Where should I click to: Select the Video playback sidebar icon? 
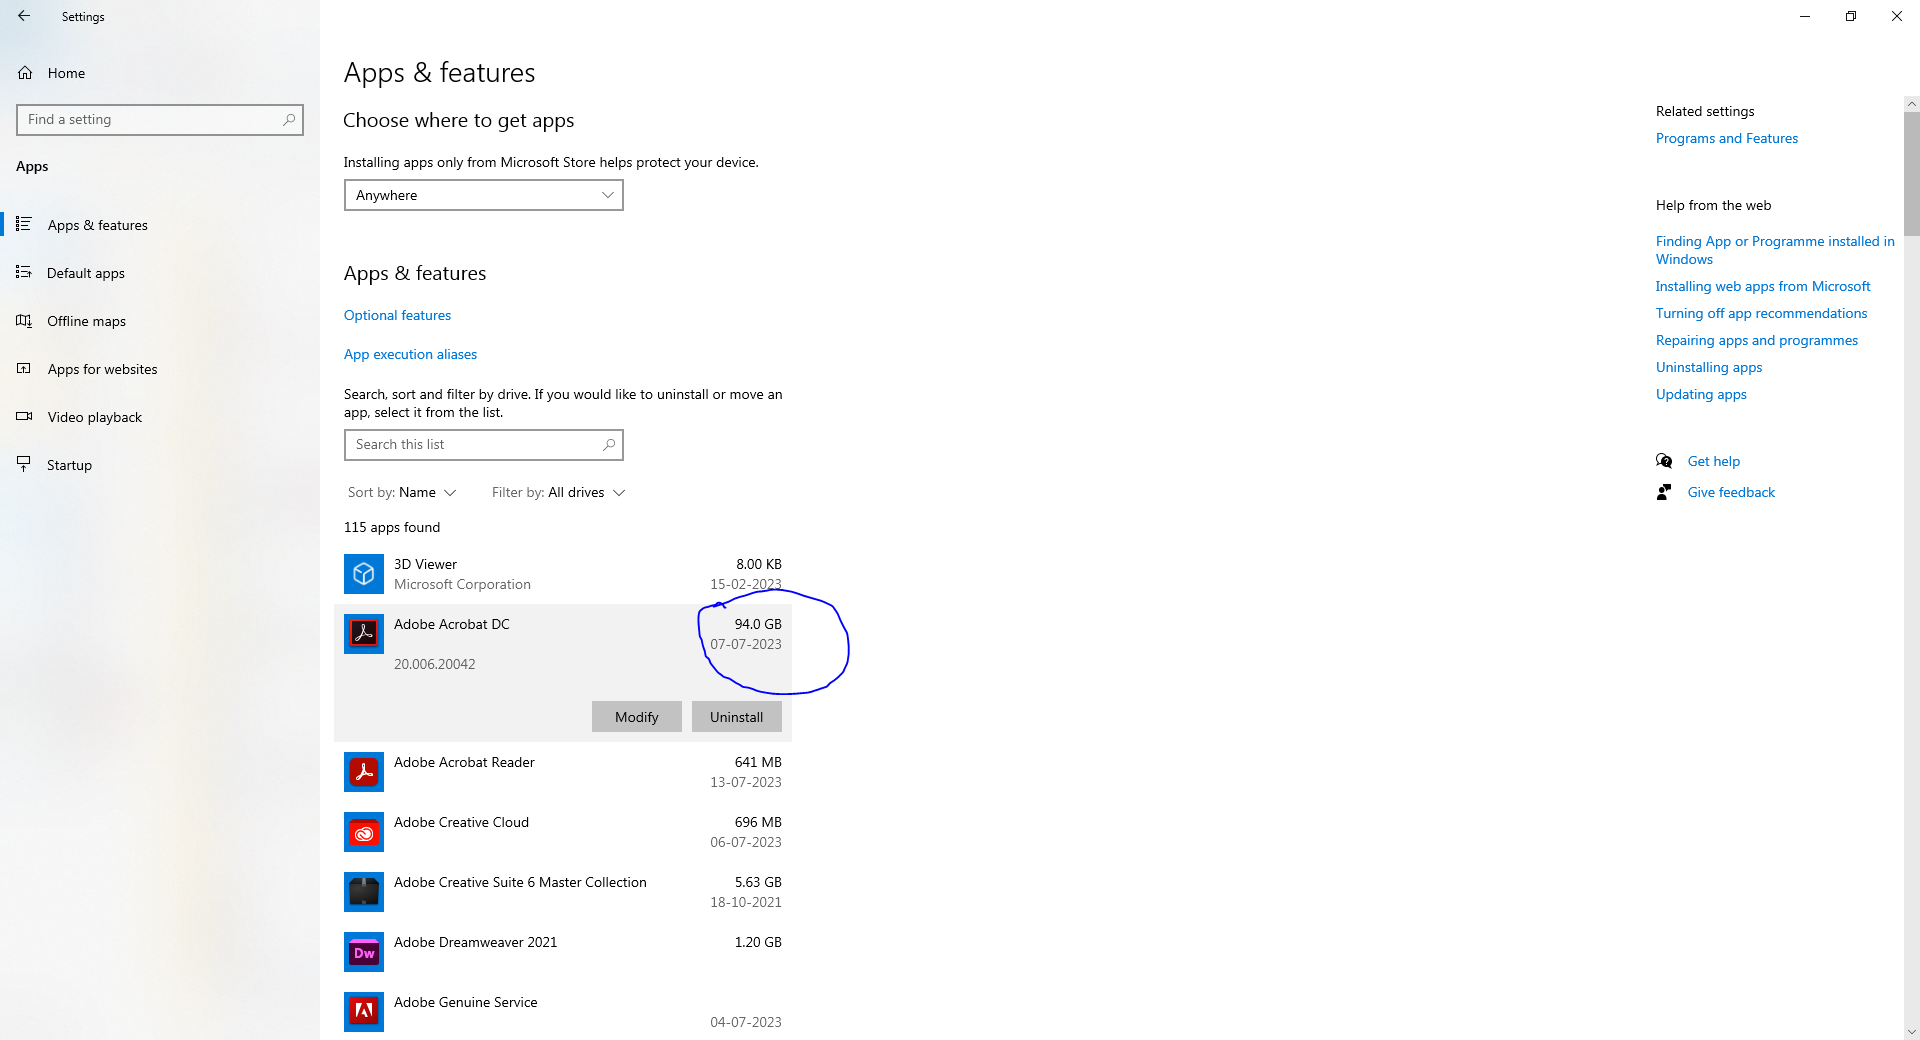24,416
